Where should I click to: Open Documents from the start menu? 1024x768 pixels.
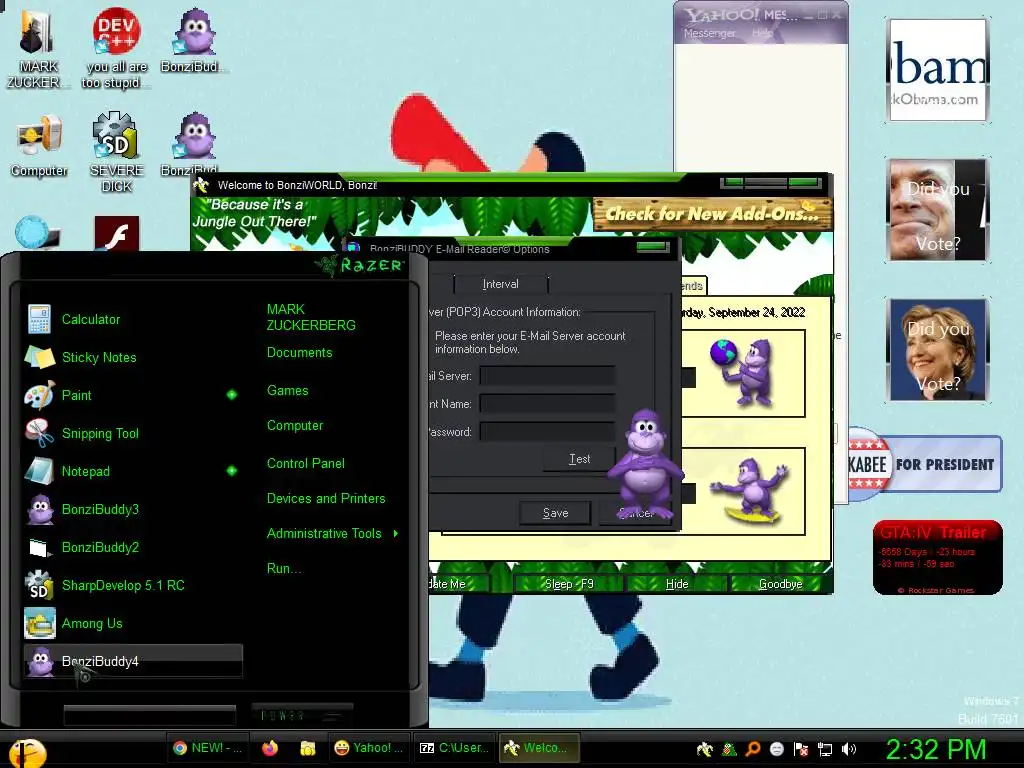pos(299,353)
